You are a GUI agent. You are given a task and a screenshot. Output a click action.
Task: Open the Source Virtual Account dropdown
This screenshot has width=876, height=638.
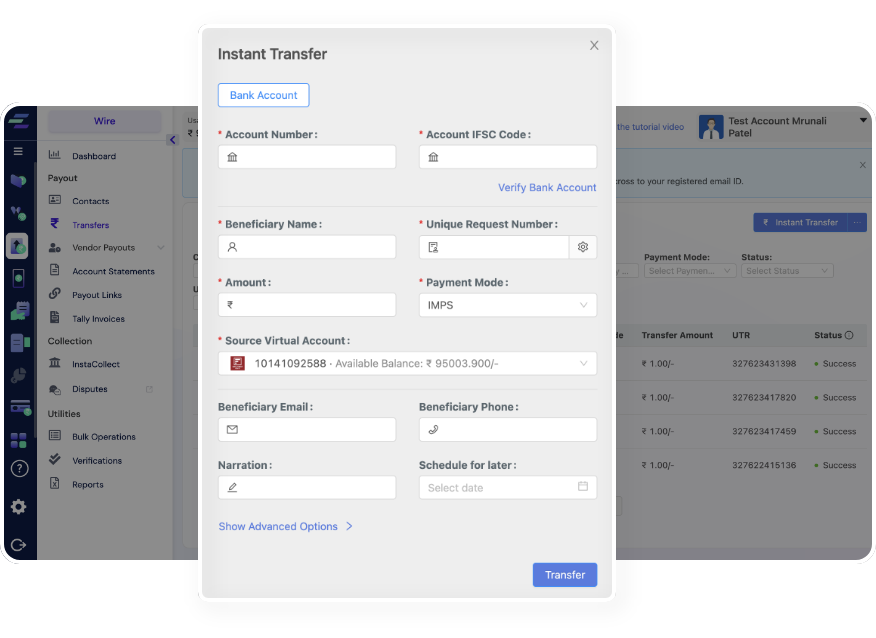(407, 363)
